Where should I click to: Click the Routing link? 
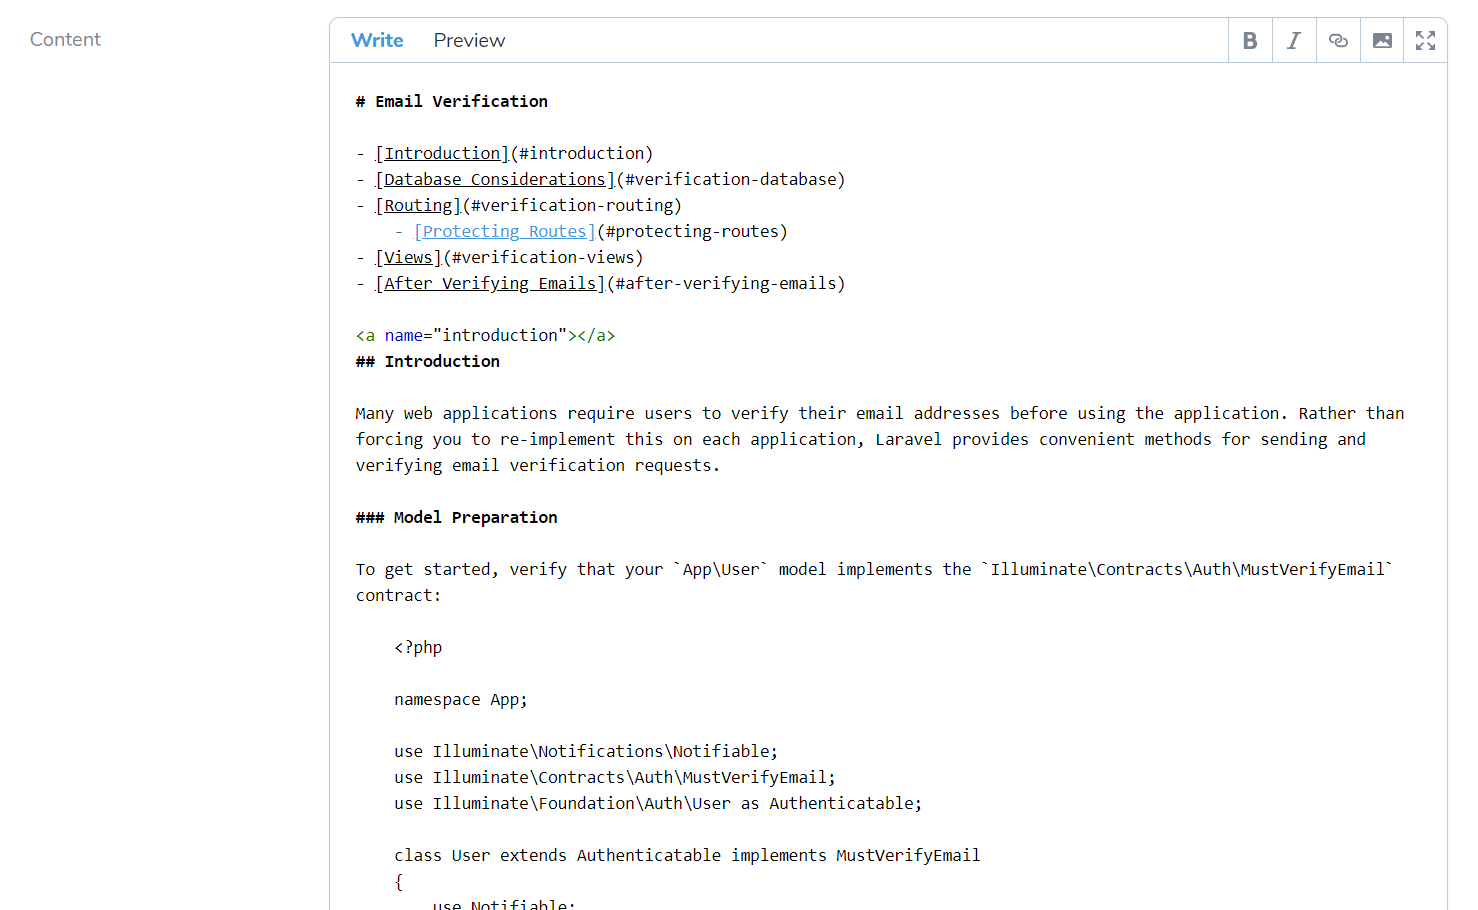click(x=417, y=204)
